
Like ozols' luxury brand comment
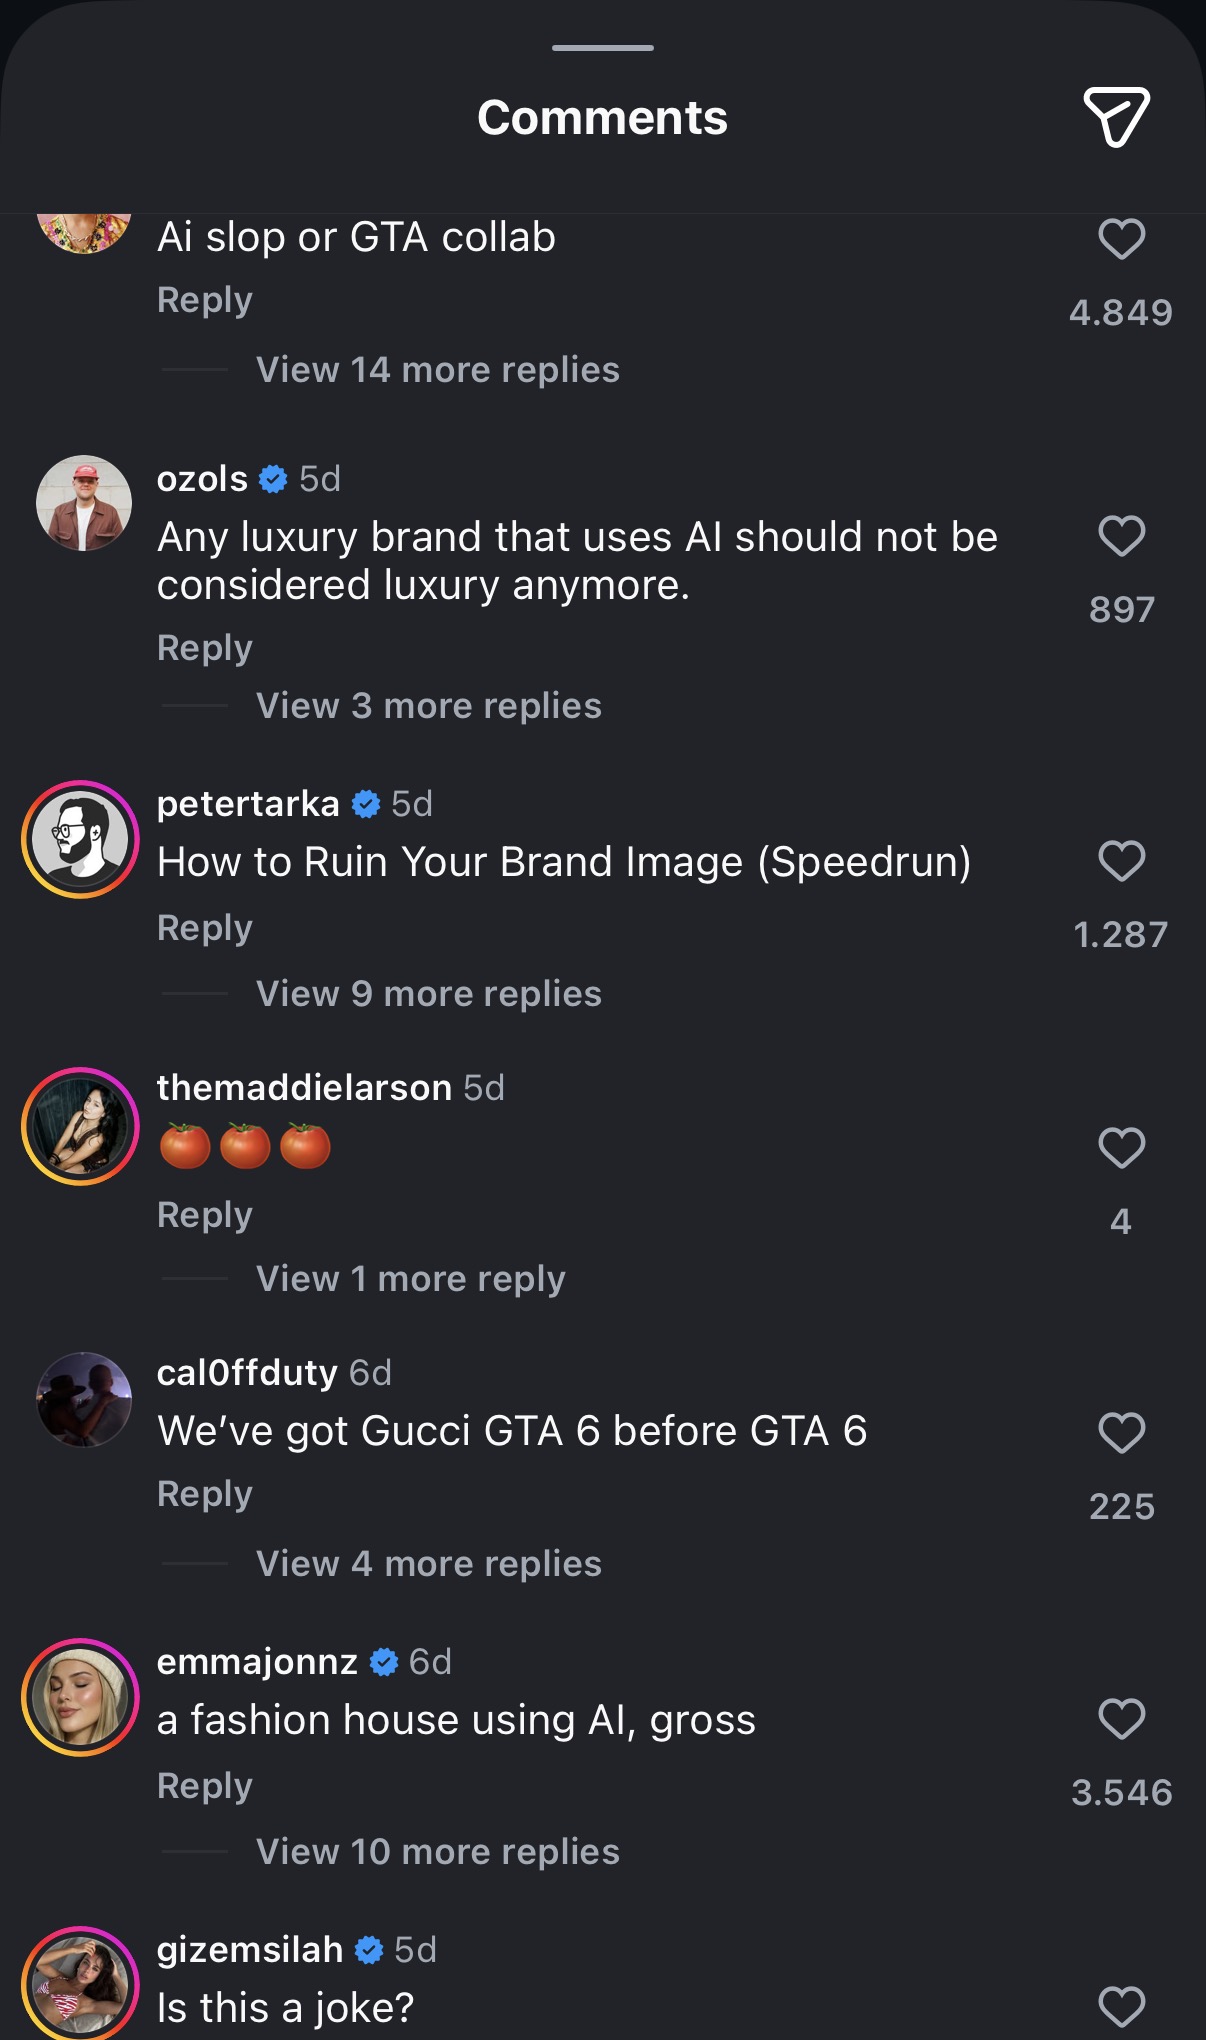(x=1121, y=536)
